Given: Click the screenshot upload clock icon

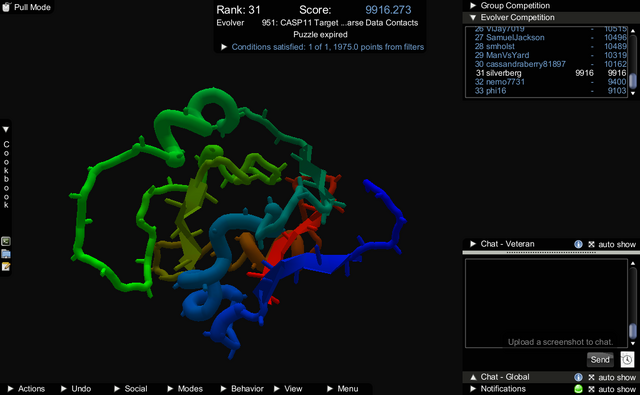Looking at the screenshot, I should pyautogui.click(x=627, y=359).
